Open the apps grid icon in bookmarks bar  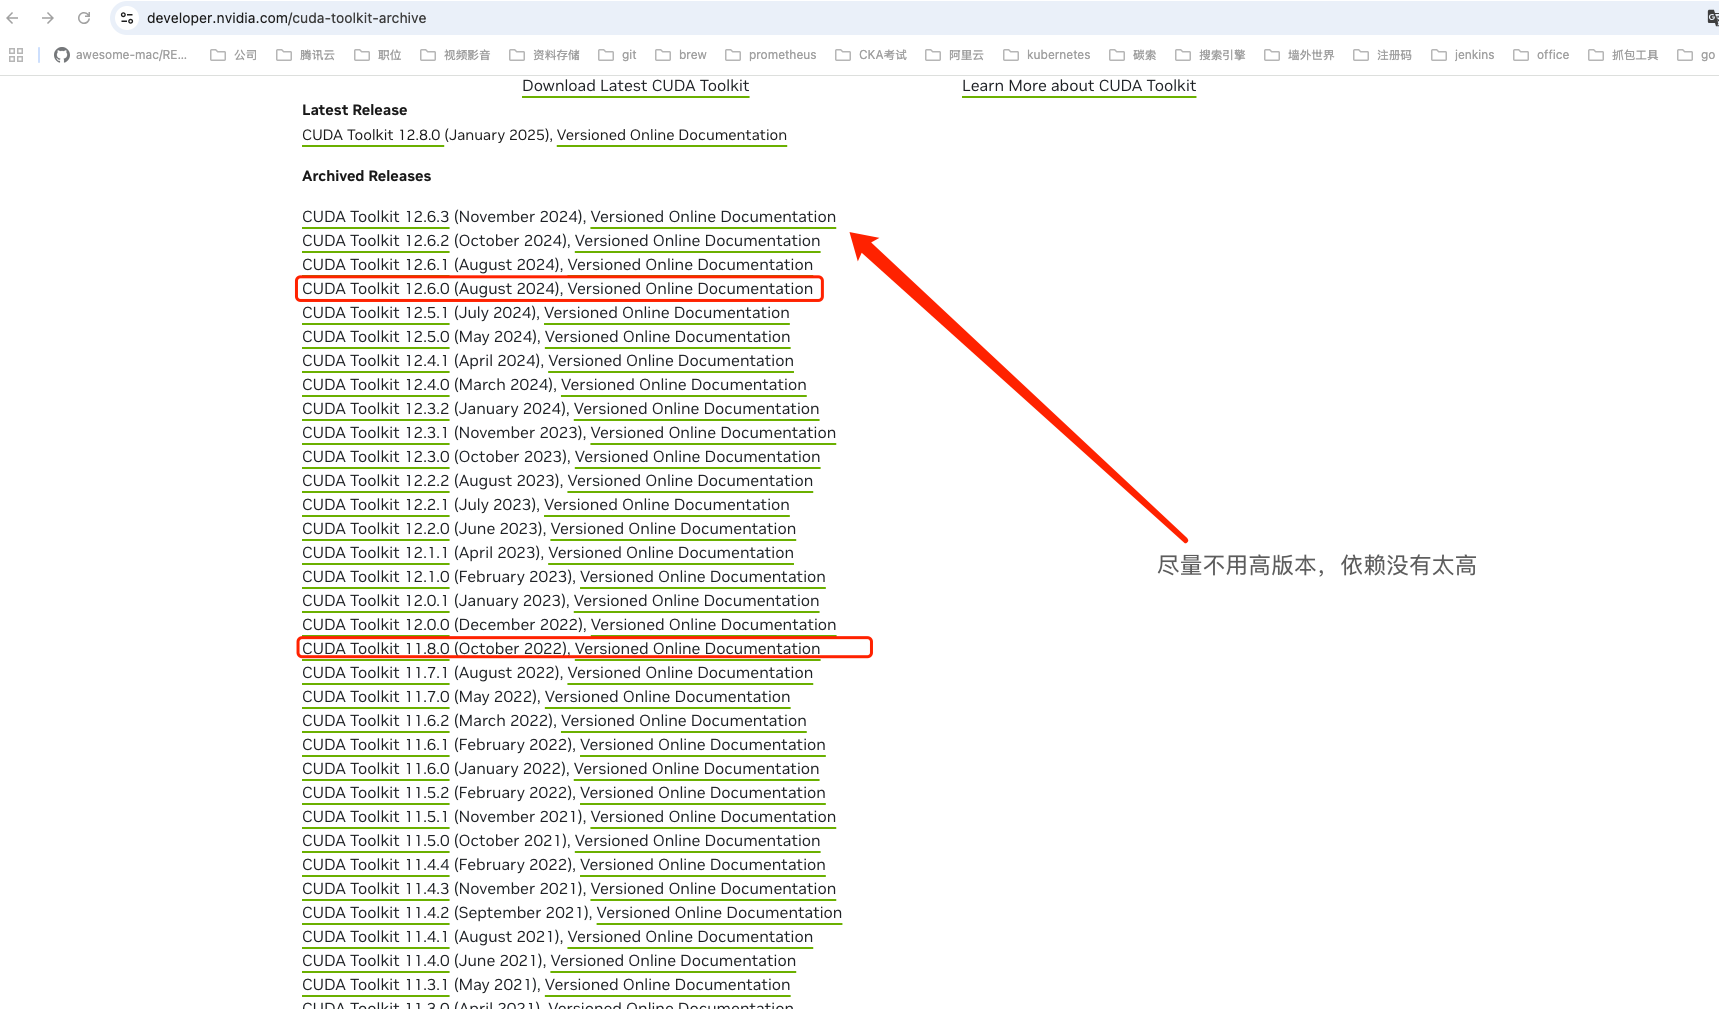tap(16, 55)
